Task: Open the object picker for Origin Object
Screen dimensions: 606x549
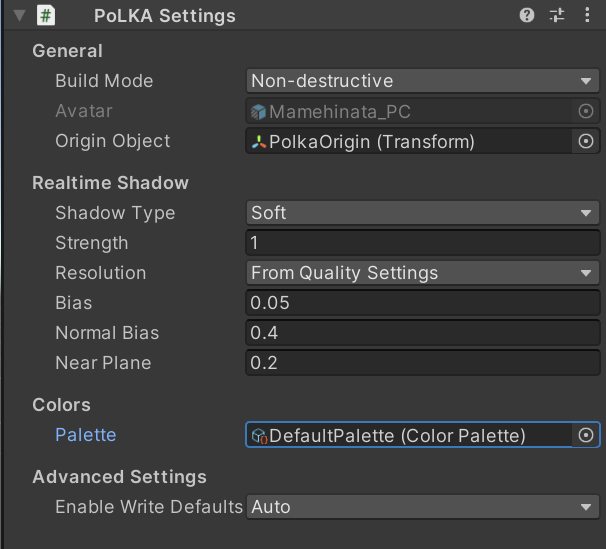Action: coord(586,142)
